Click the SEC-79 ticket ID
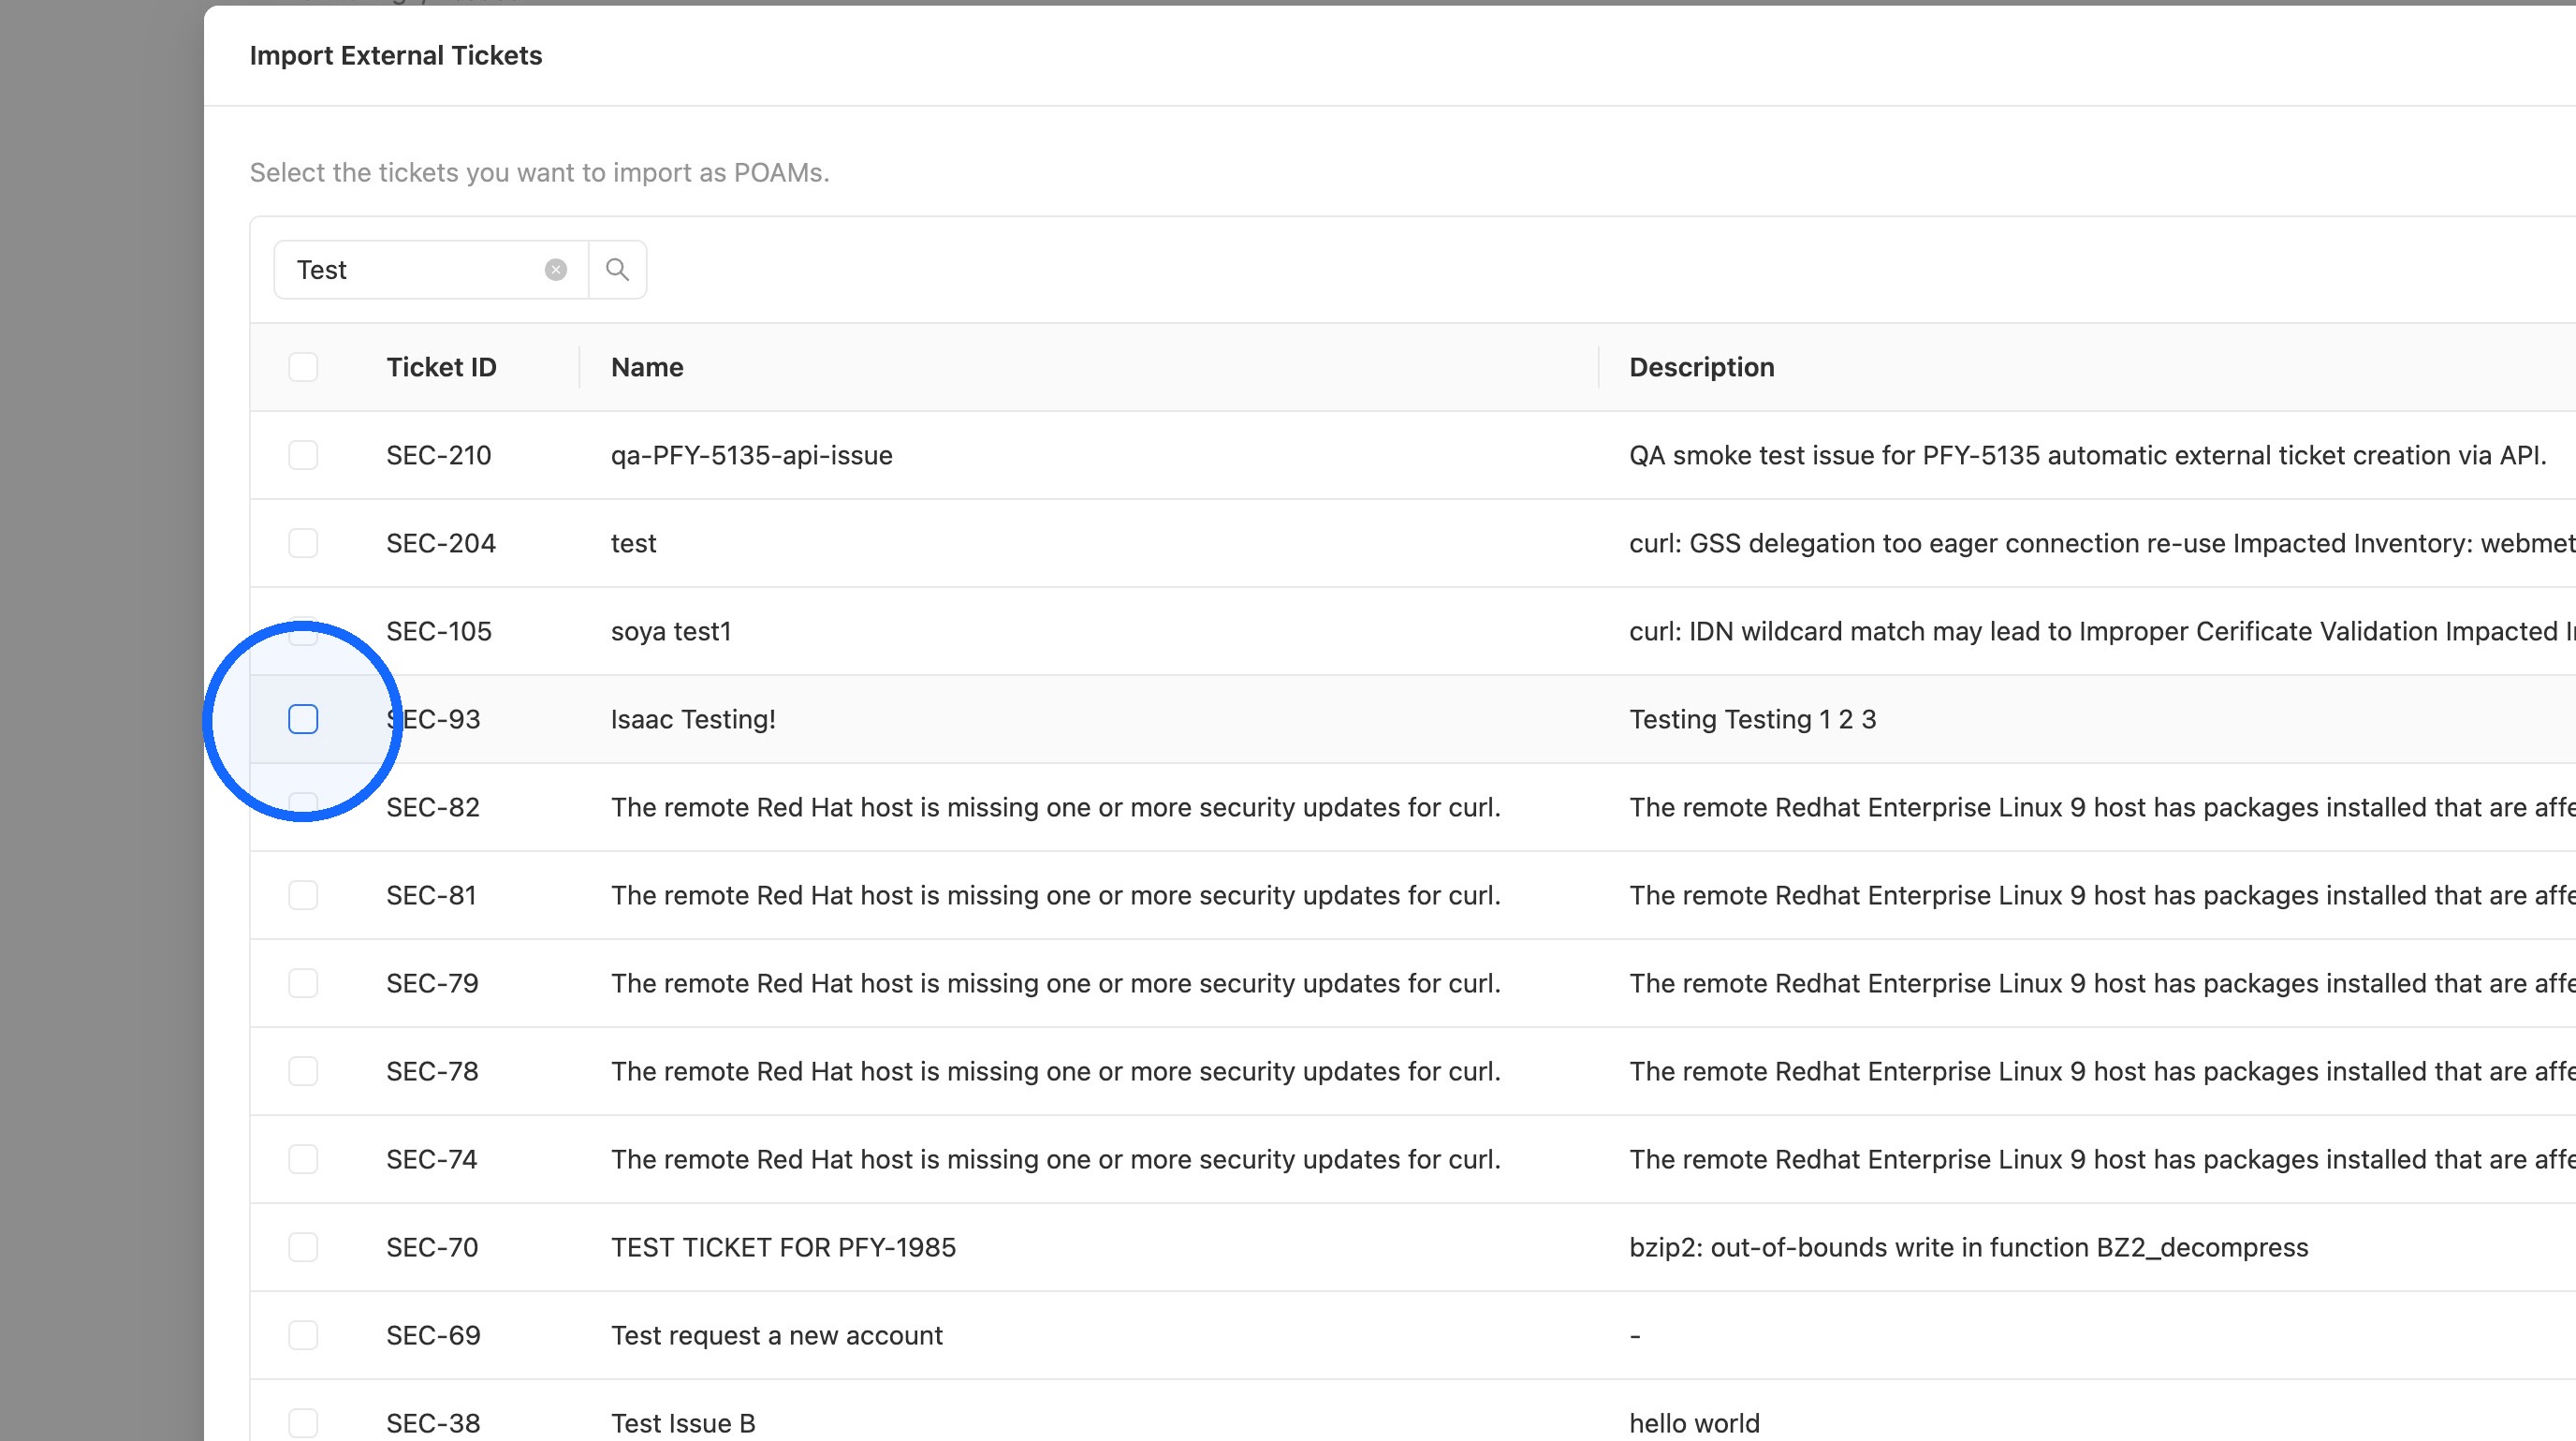 click(x=433, y=983)
